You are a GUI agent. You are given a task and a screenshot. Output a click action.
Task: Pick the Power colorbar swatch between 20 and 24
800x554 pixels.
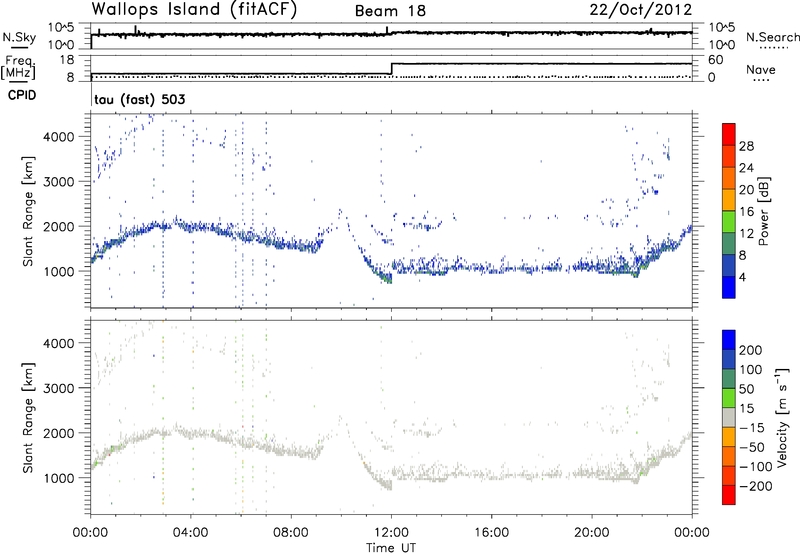[x=729, y=178]
